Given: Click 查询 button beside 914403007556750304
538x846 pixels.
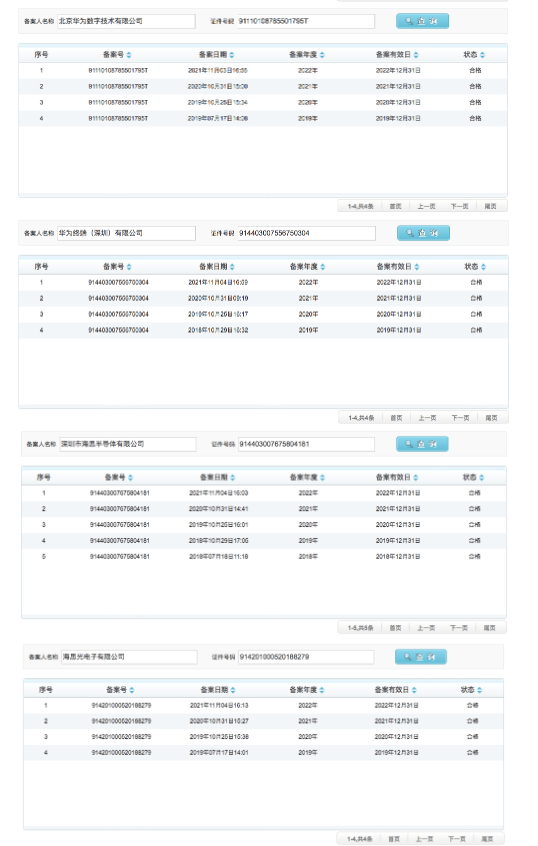Looking at the screenshot, I should (x=424, y=233).
